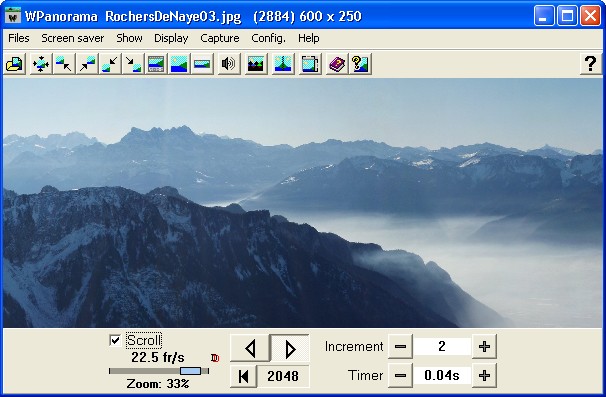Minimize the WPanorama window
This screenshot has height=397, width=606.
(544, 16)
